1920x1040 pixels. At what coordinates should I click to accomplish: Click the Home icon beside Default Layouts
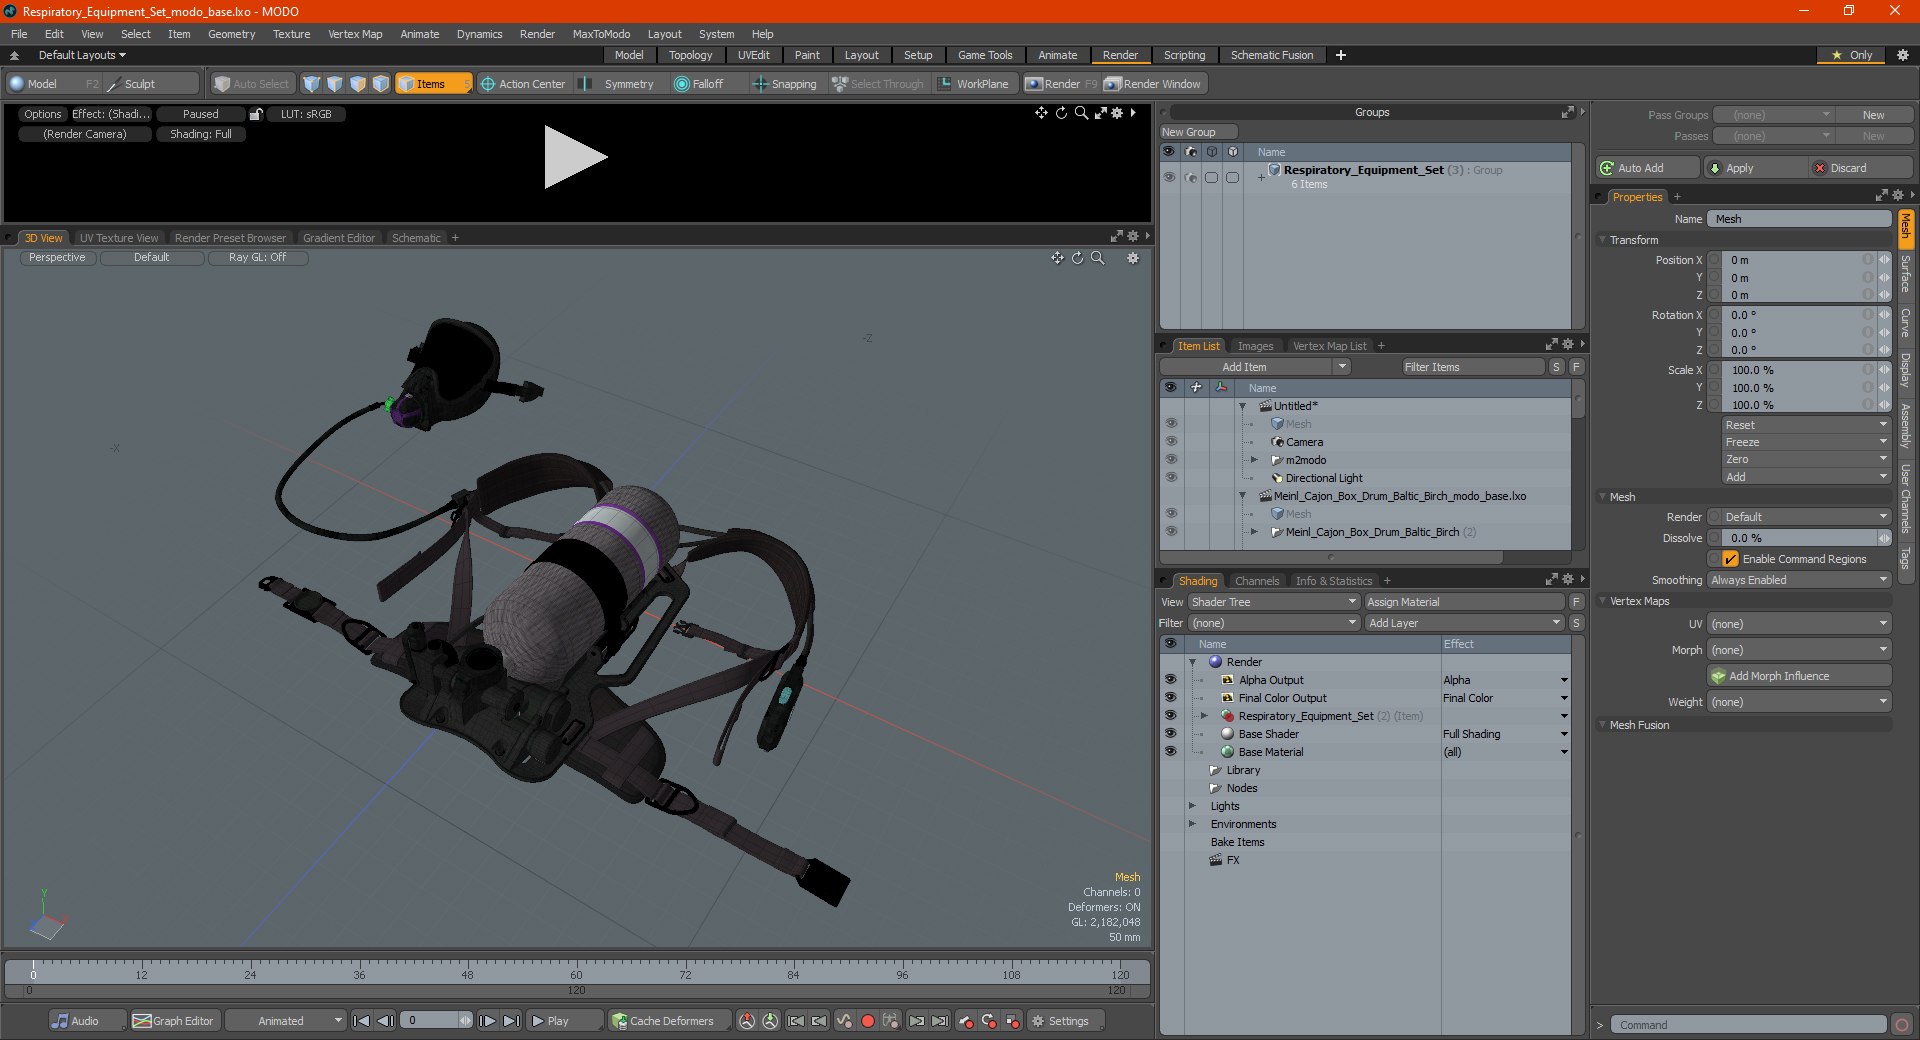tap(14, 55)
